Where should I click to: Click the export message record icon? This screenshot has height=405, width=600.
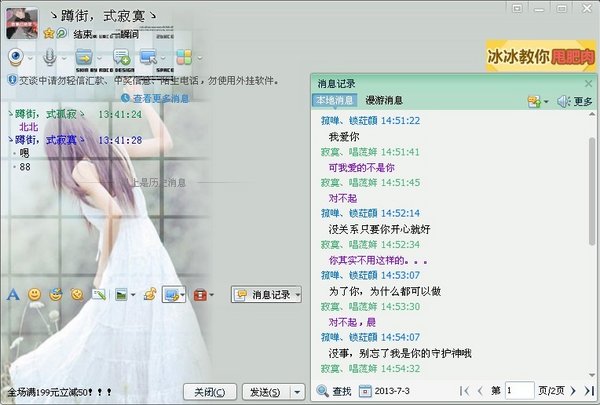(x=535, y=101)
